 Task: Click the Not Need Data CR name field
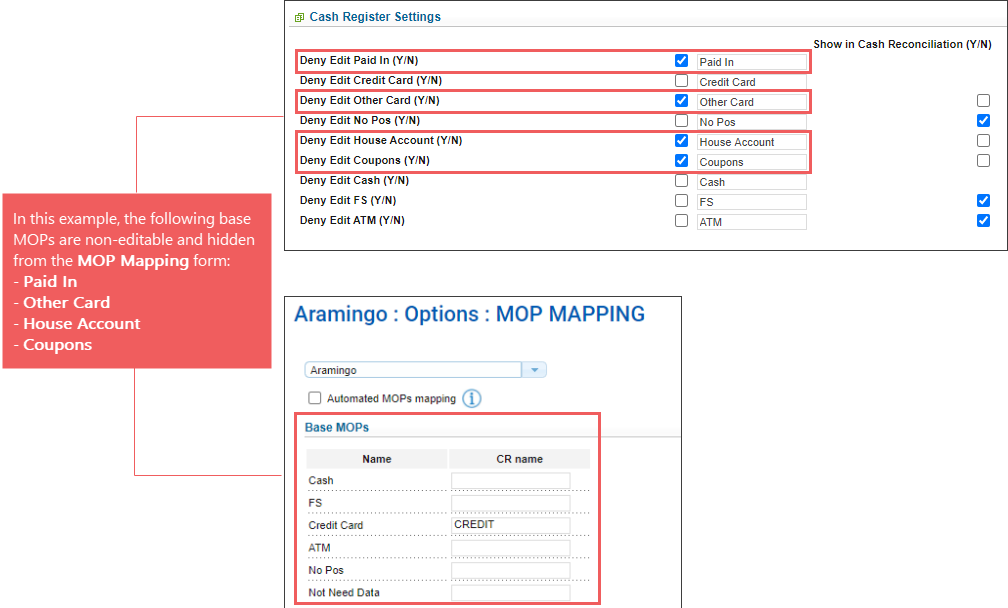point(510,593)
